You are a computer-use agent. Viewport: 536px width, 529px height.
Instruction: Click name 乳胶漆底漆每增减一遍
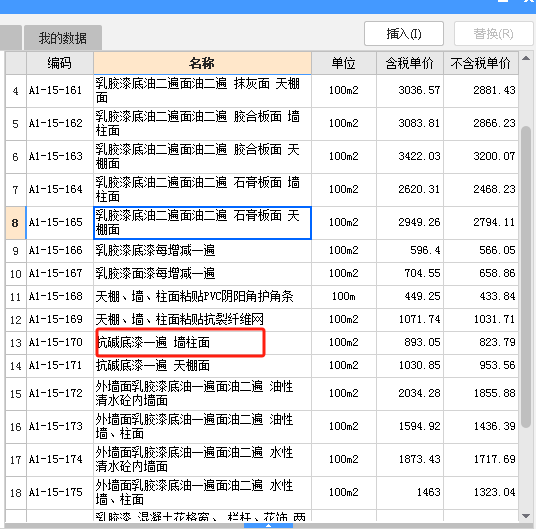tap(155, 250)
